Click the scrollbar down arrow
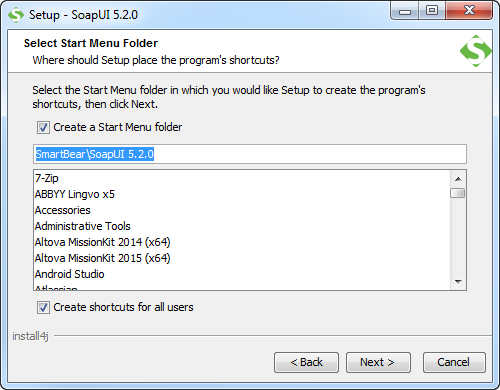Image resolution: width=500 pixels, height=390 pixels. coord(458,282)
